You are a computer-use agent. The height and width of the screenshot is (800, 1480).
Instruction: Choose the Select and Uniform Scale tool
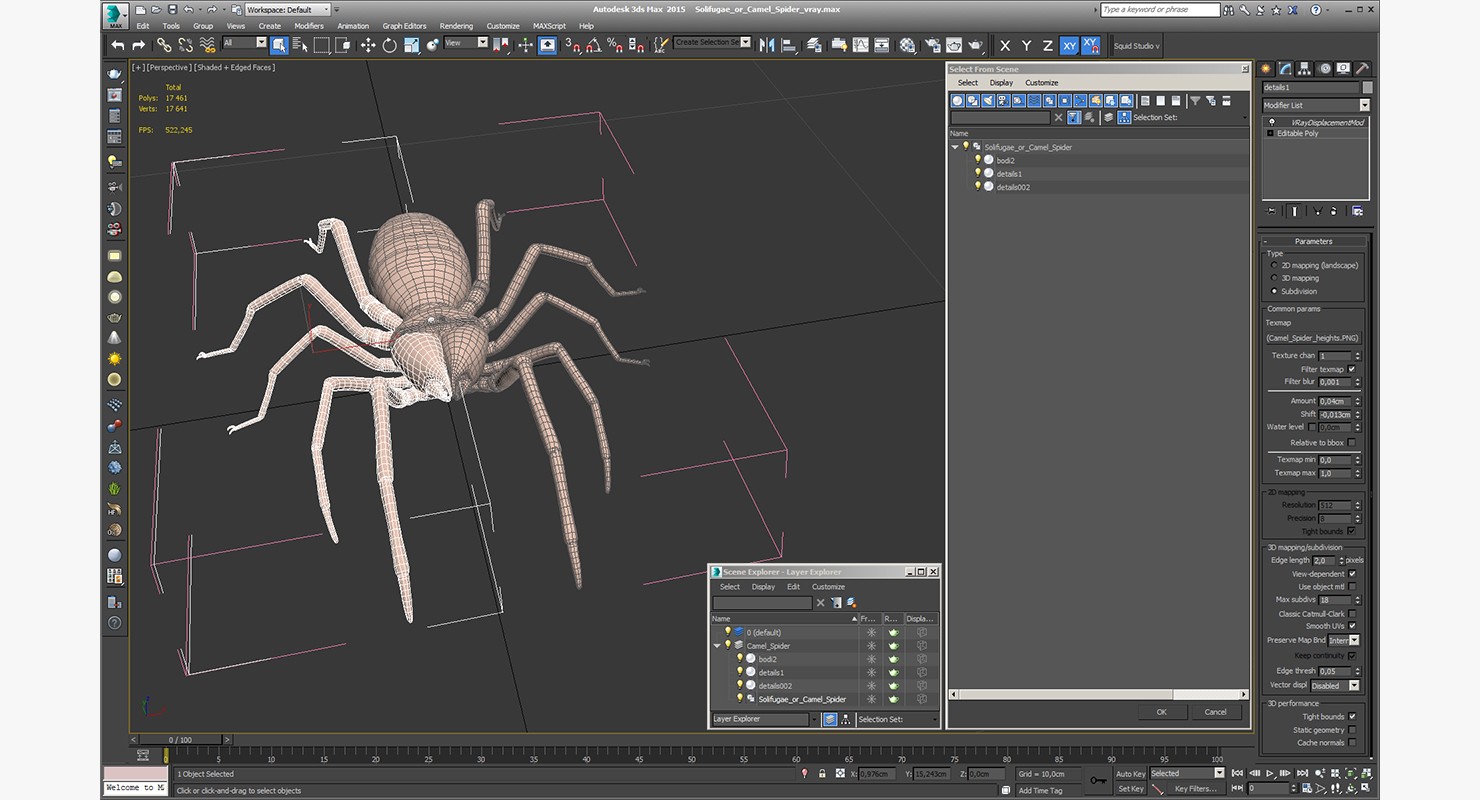point(410,45)
